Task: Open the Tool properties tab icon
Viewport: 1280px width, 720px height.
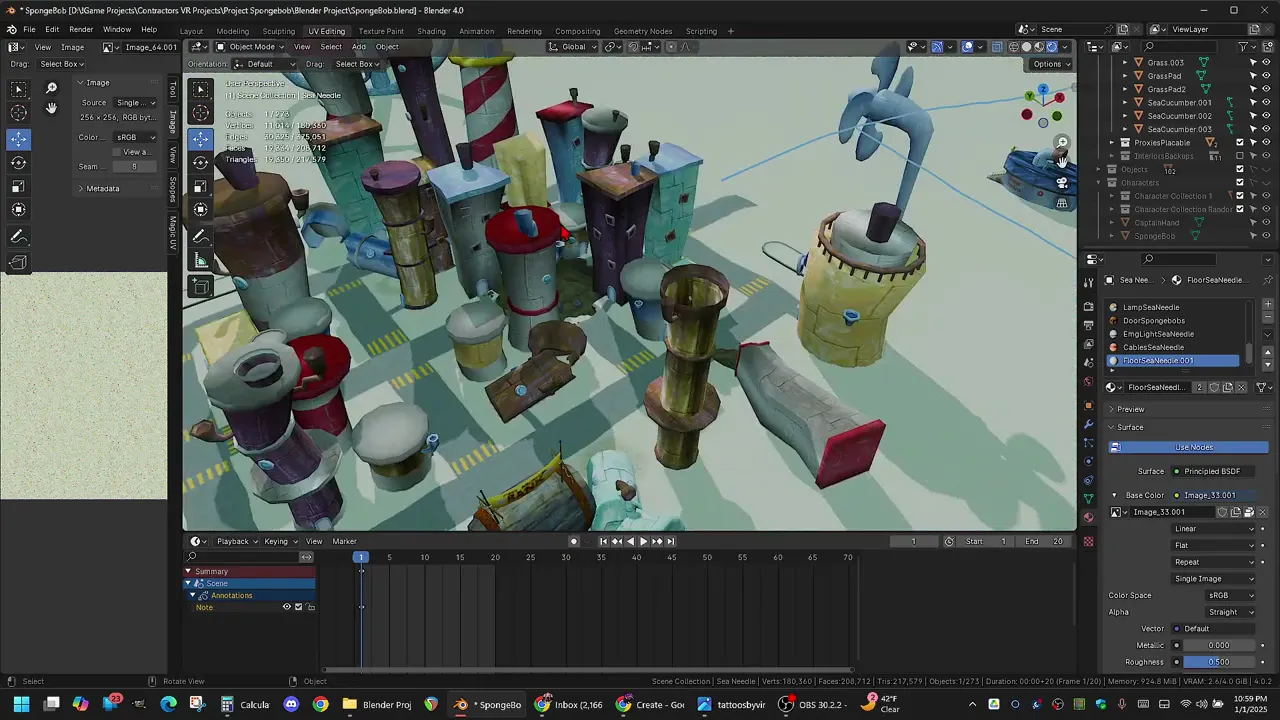Action: click(x=1089, y=282)
